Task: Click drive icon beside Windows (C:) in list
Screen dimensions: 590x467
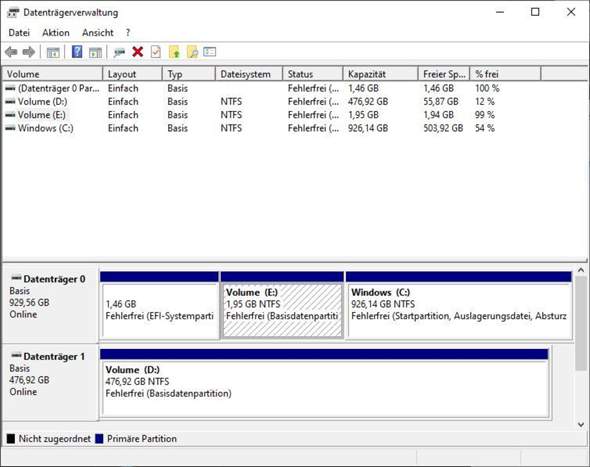Action: (11, 128)
